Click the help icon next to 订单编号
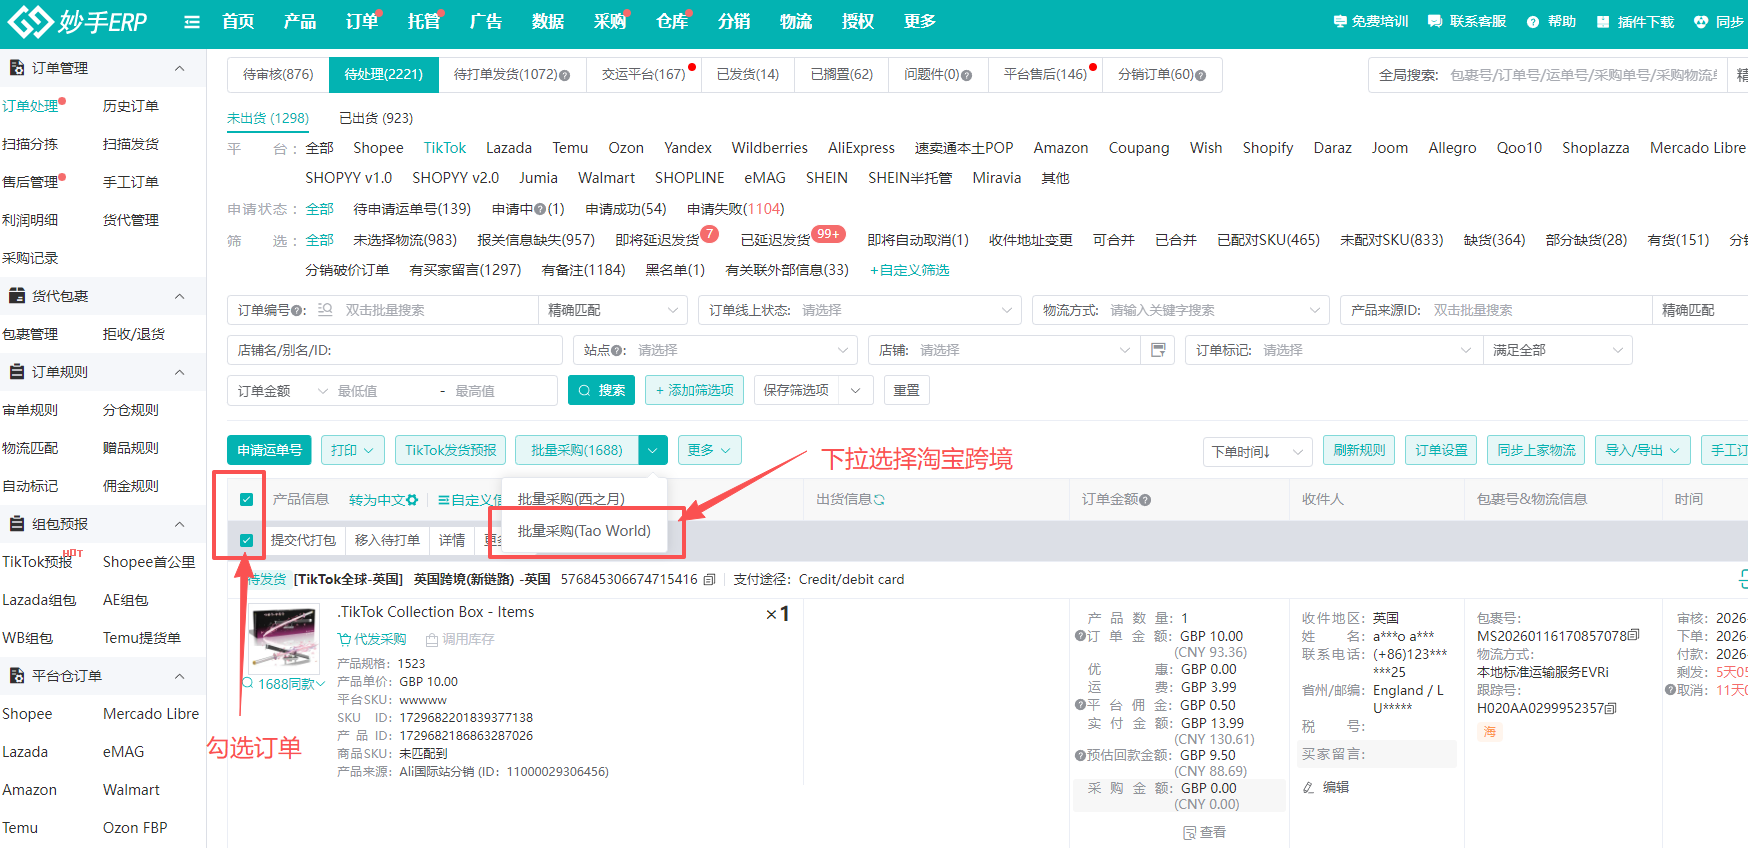This screenshot has width=1748, height=848. point(298,311)
